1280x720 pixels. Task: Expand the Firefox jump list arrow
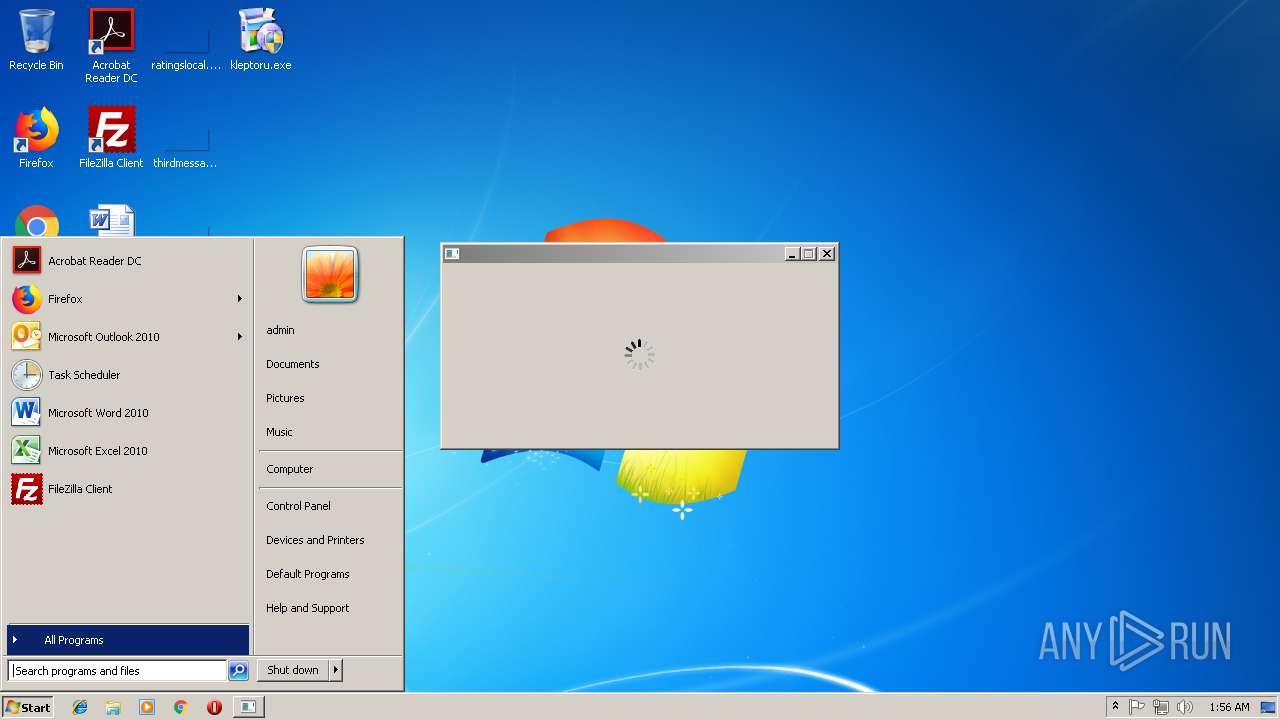(x=240, y=299)
